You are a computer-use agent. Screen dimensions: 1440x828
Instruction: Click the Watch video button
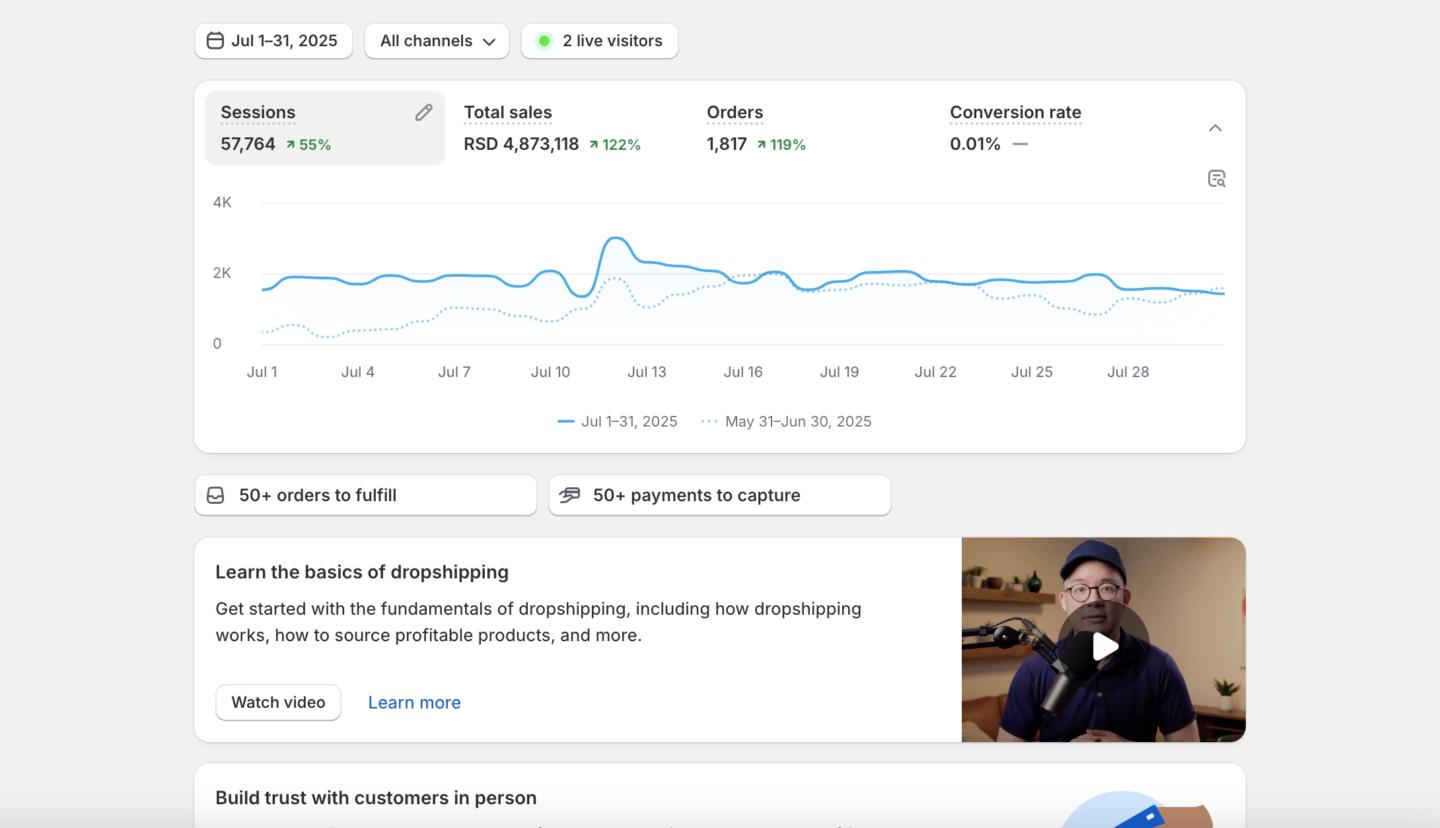point(278,702)
